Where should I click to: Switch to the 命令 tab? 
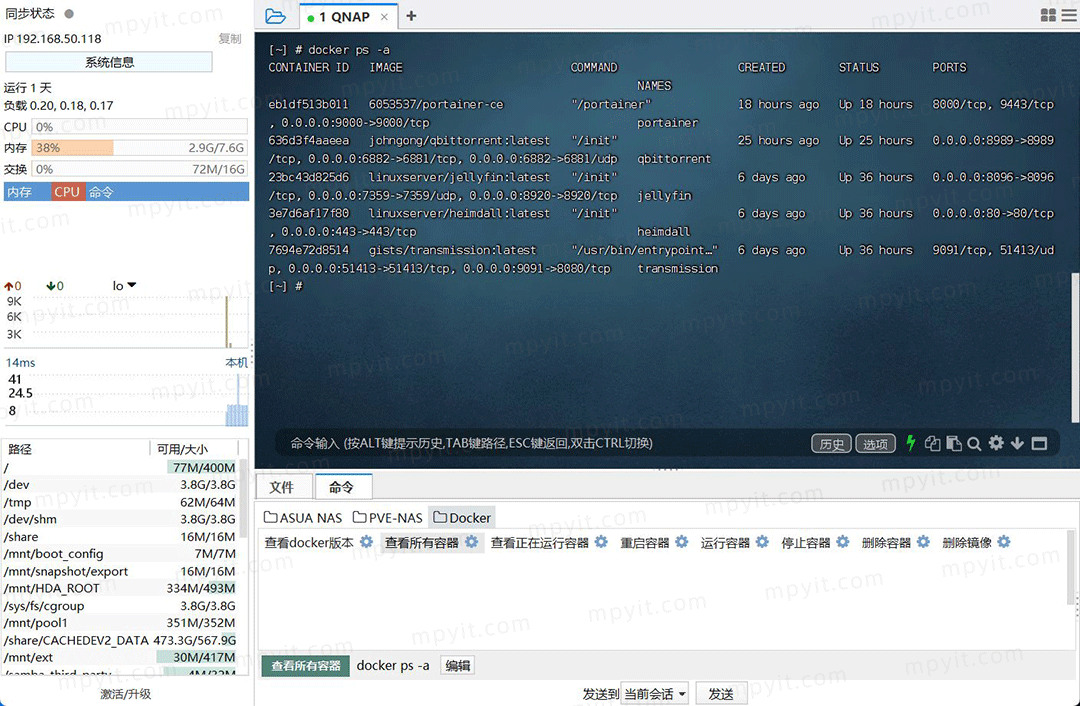coord(342,487)
